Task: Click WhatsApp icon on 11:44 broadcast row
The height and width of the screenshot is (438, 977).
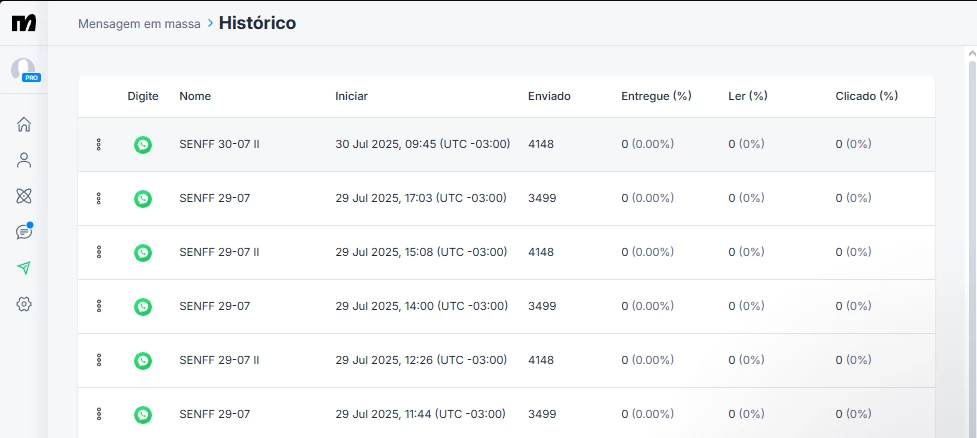Action: click(x=143, y=415)
